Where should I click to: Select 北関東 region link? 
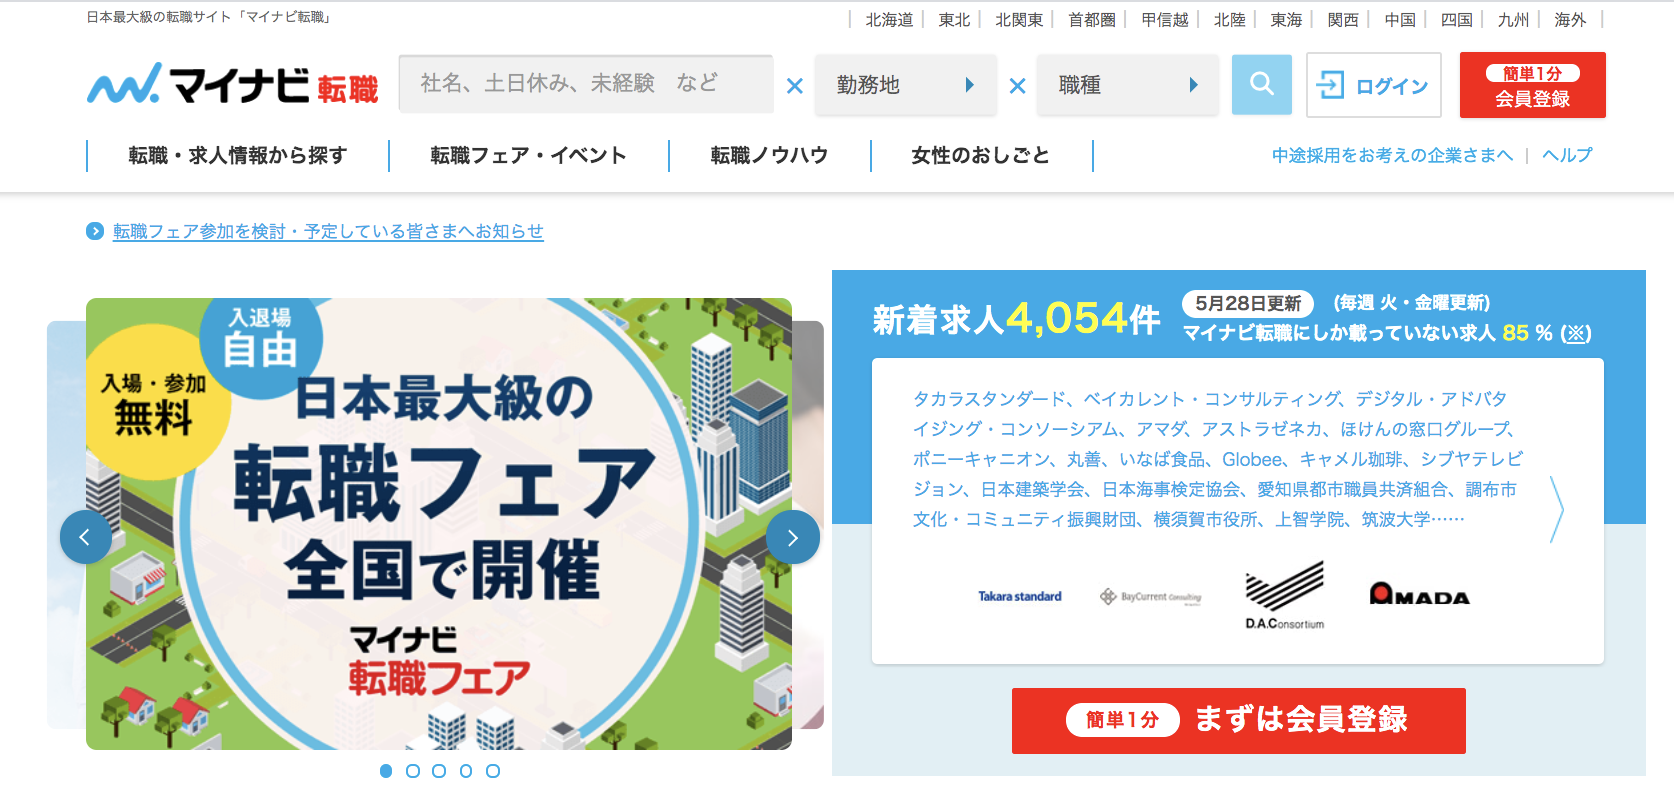click(1019, 20)
